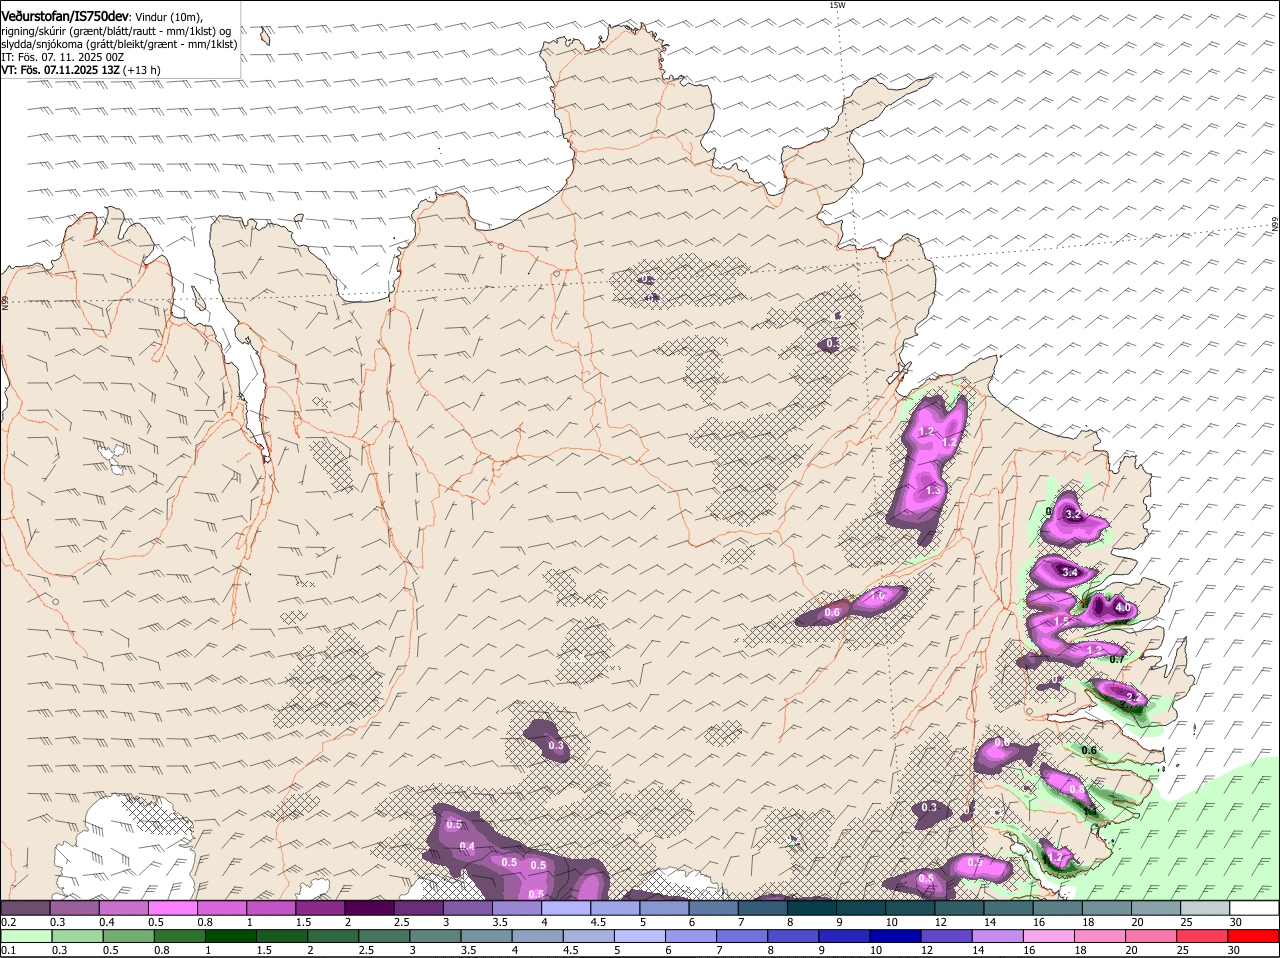
Task: Click the upper legend swatch between 0.2 and 0.3
Action: click(25, 908)
